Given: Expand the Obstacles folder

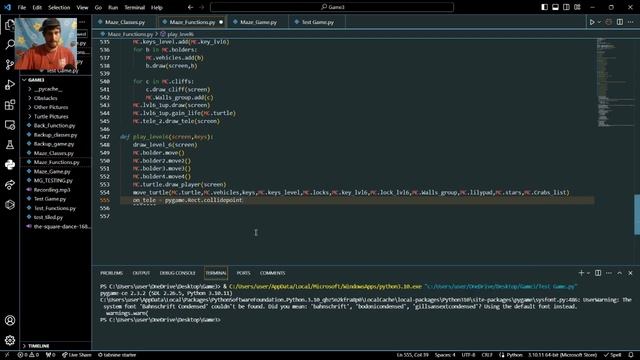Looking at the screenshot, I should 45,98.
